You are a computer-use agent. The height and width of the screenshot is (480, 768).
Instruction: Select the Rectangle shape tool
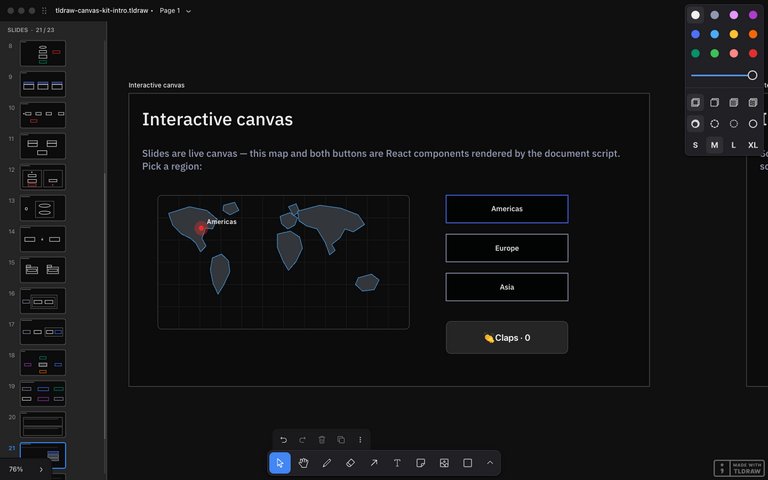coord(468,463)
